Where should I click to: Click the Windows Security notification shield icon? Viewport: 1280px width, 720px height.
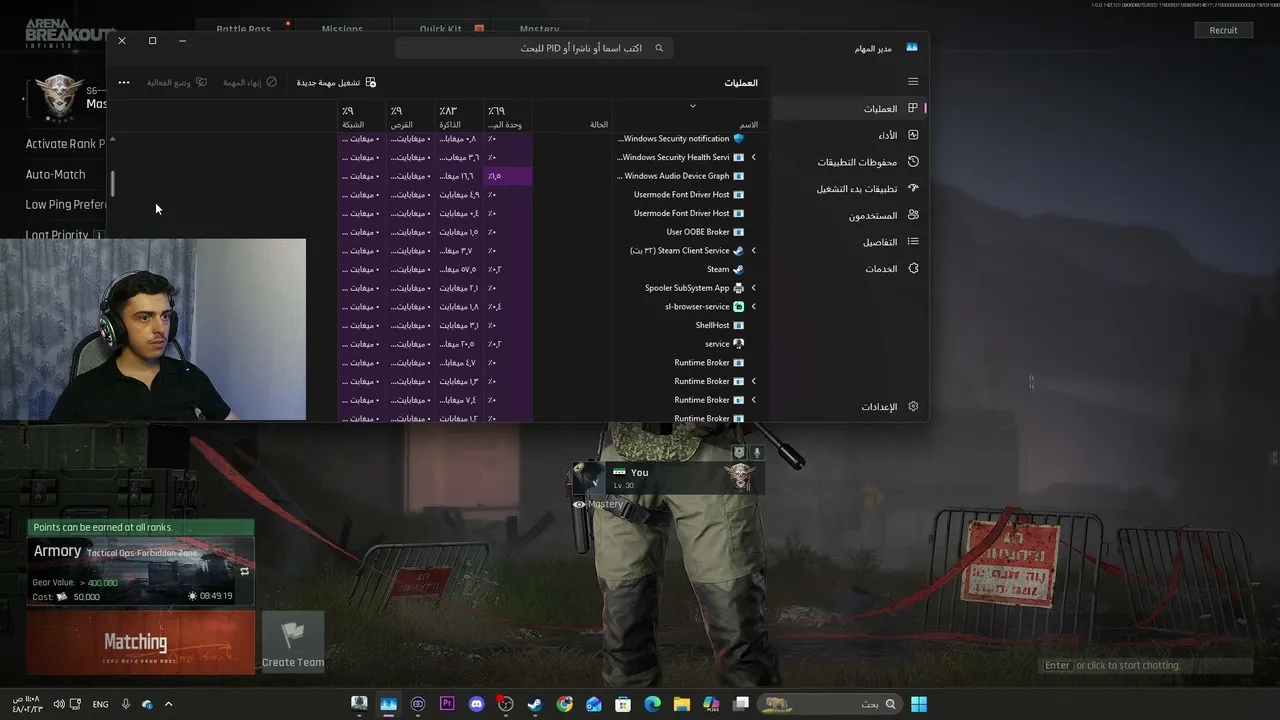point(739,139)
